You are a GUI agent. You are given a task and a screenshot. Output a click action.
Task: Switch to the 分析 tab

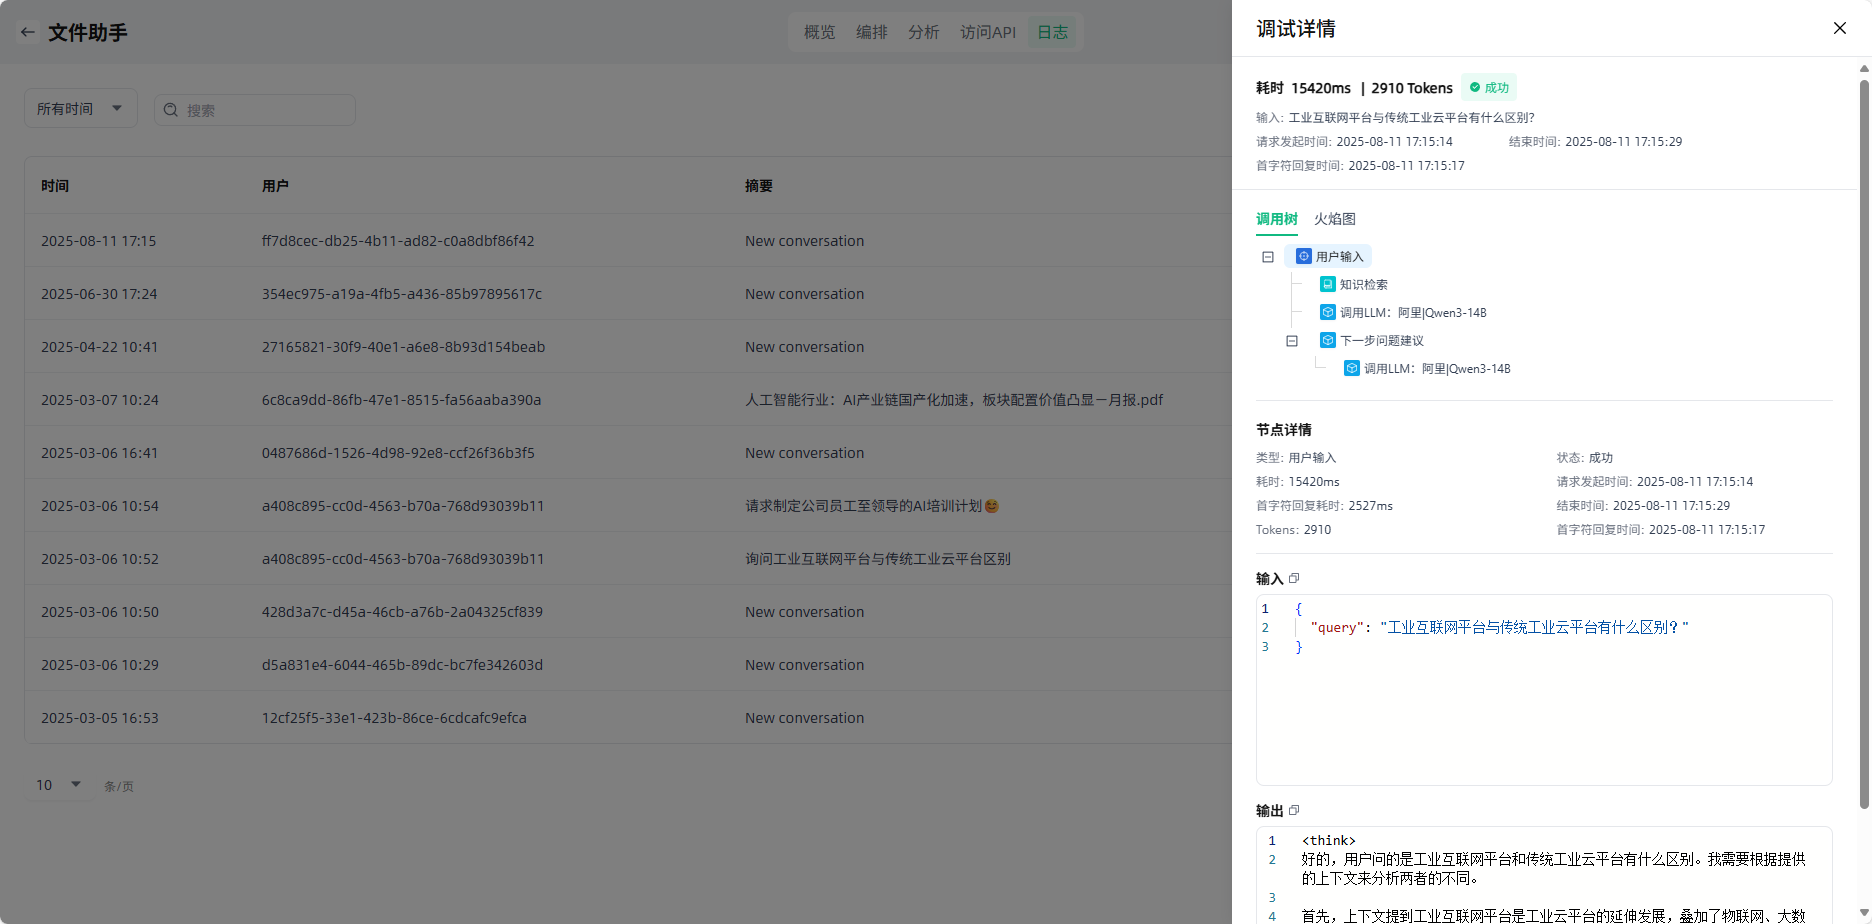point(923,32)
